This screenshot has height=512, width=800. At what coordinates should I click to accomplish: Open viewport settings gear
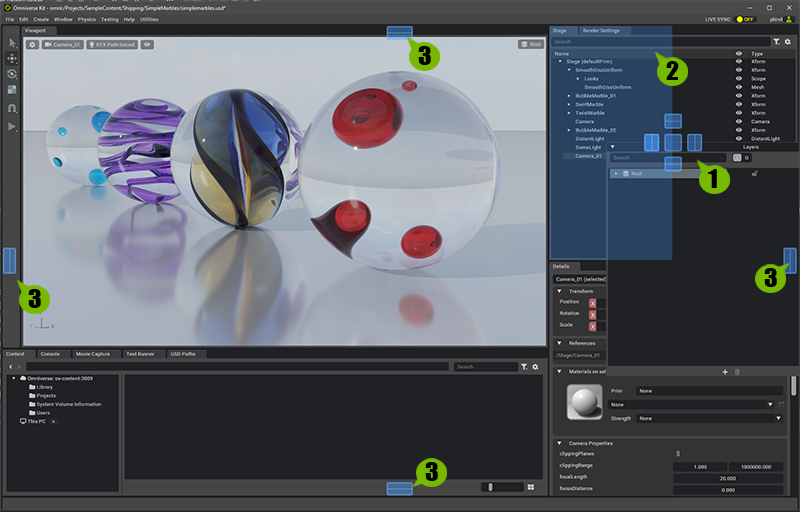[32, 45]
